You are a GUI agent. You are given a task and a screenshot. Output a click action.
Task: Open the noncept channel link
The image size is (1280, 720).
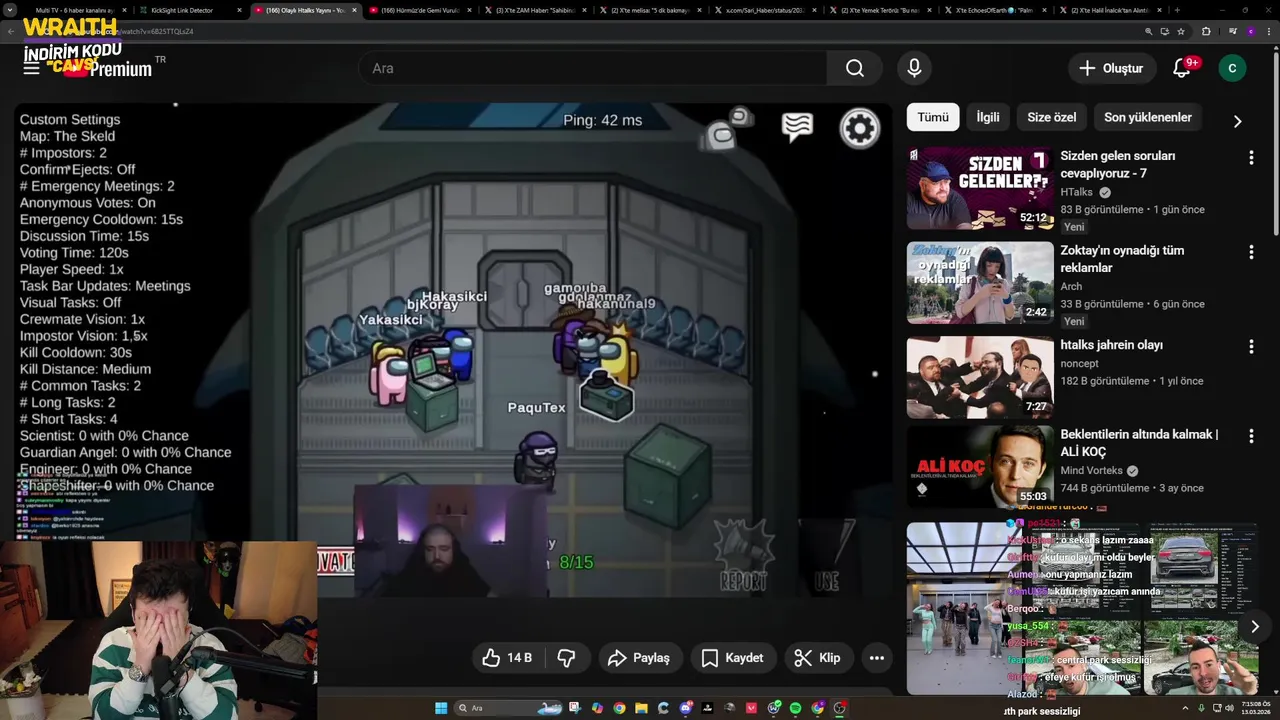[x=1080, y=363]
